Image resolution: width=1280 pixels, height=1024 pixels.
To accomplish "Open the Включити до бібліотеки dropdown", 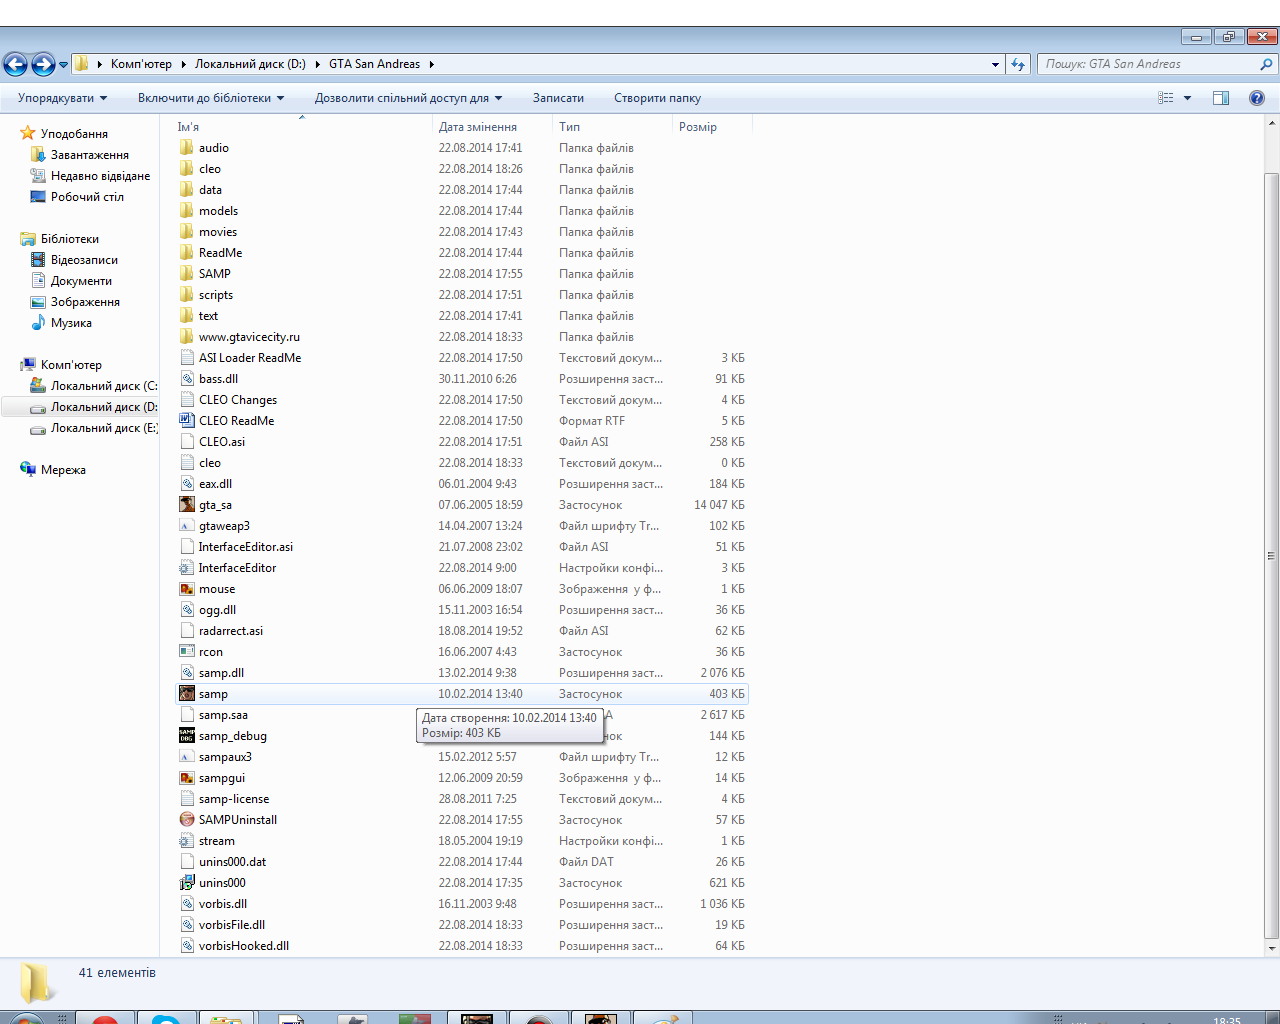I will tap(211, 98).
